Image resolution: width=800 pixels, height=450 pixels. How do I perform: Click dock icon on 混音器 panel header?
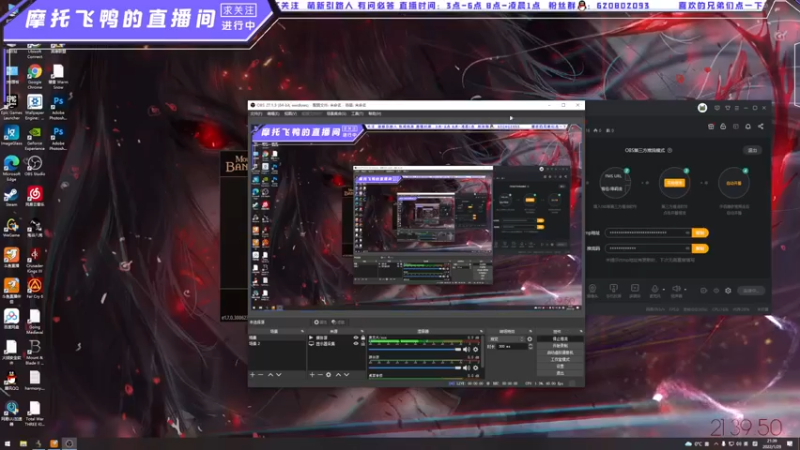481,331
